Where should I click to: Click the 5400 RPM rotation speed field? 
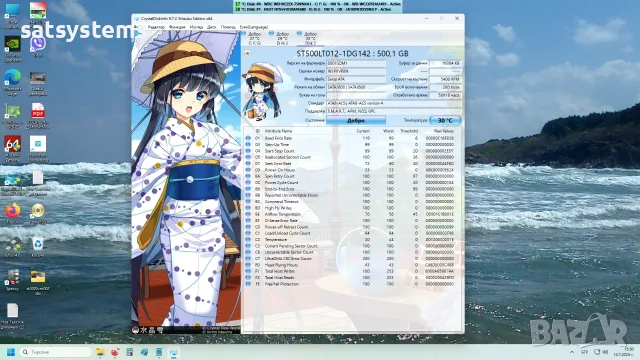coord(445,79)
